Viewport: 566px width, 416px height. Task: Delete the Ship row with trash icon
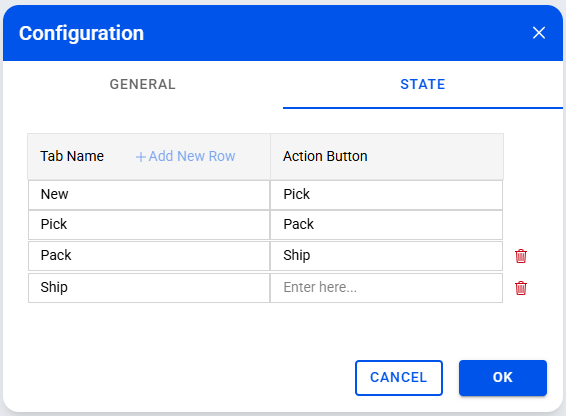tap(521, 288)
